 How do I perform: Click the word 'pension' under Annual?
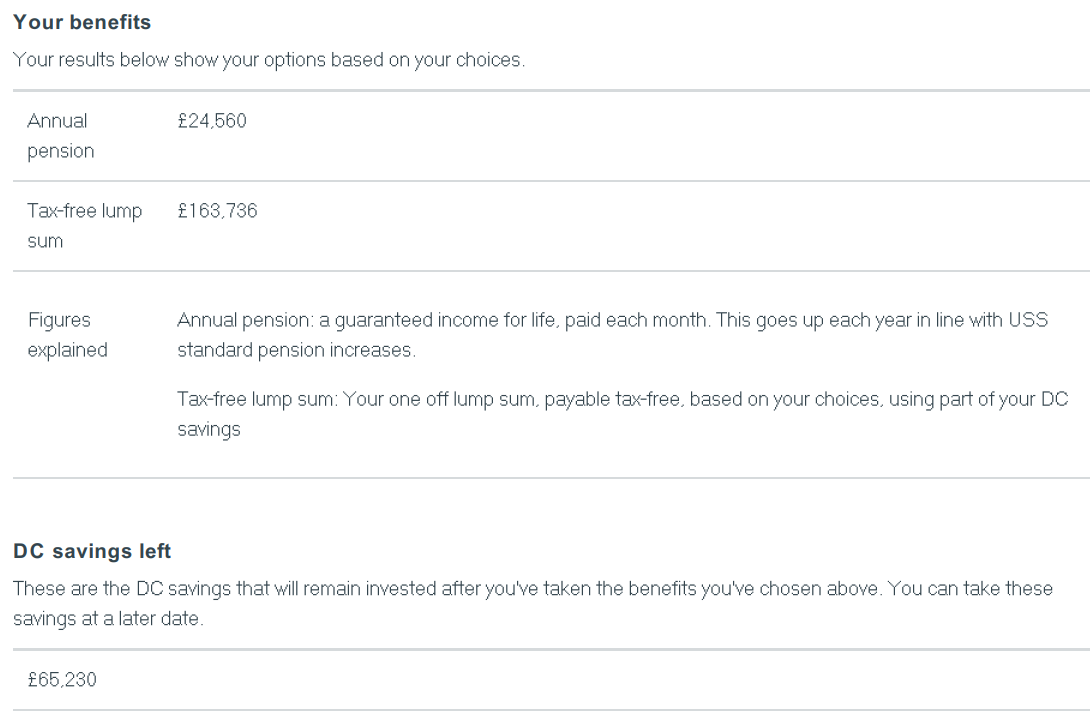[60, 151]
